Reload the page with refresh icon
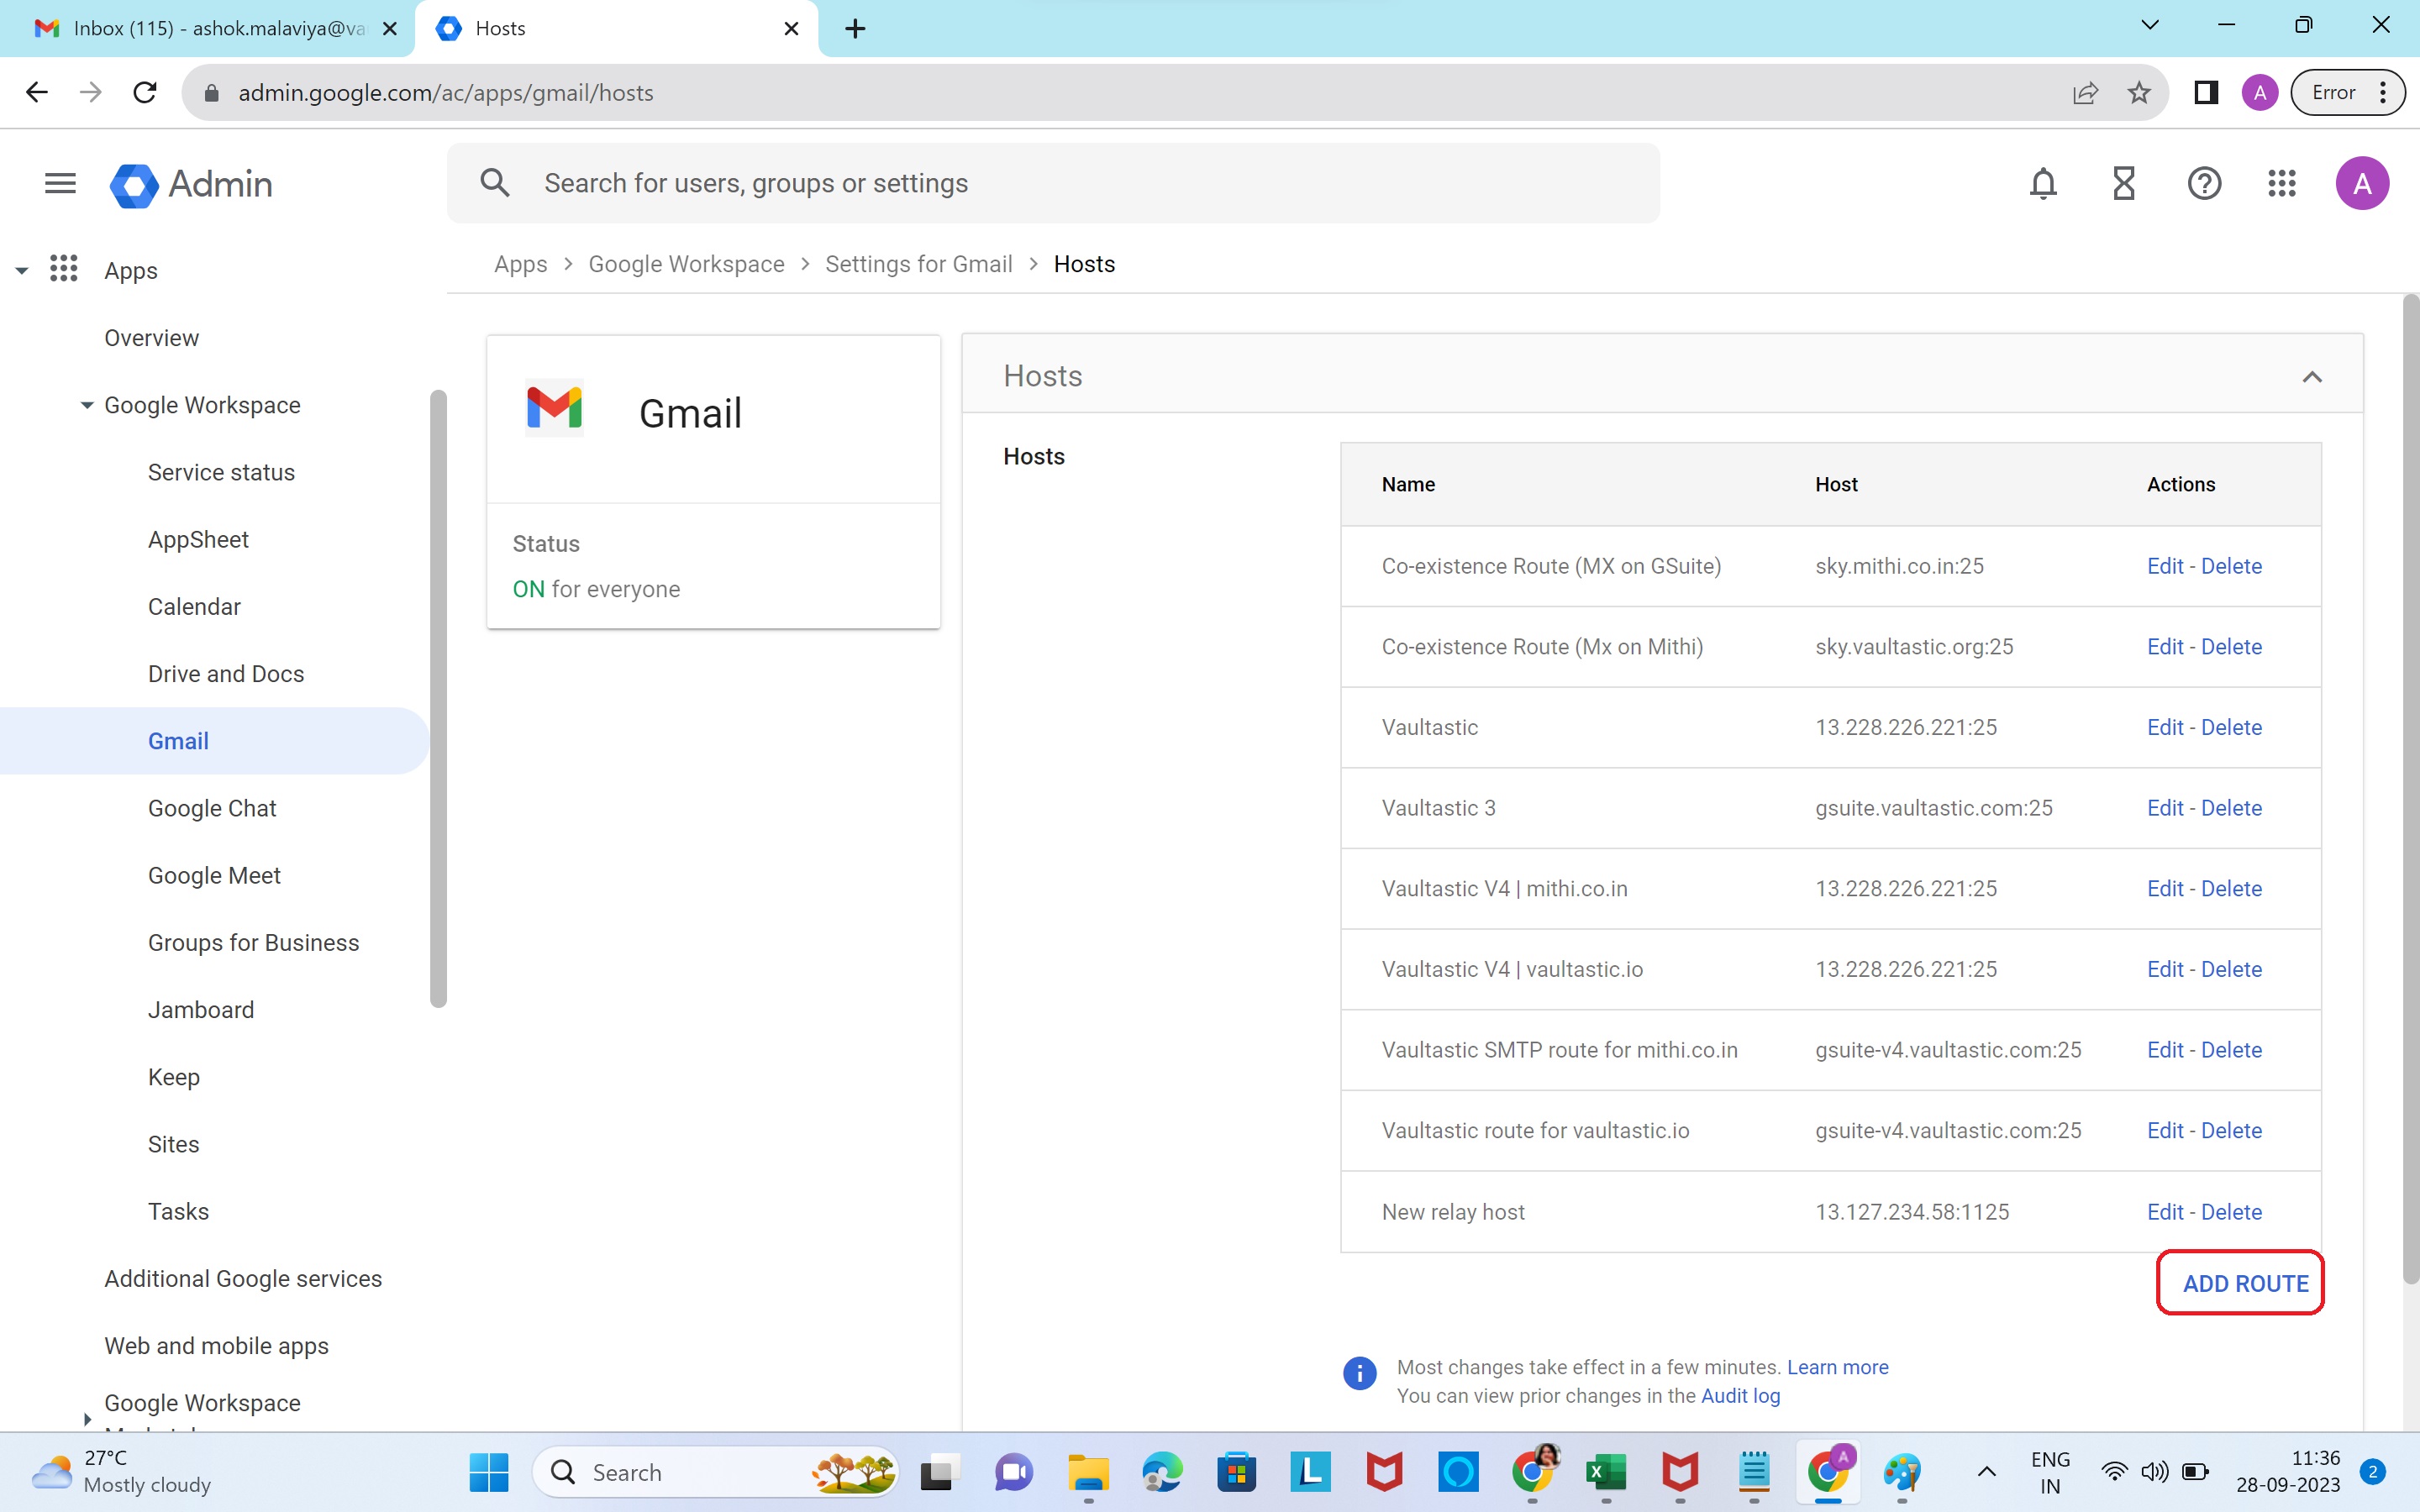This screenshot has width=2420, height=1512. pyautogui.click(x=145, y=93)
